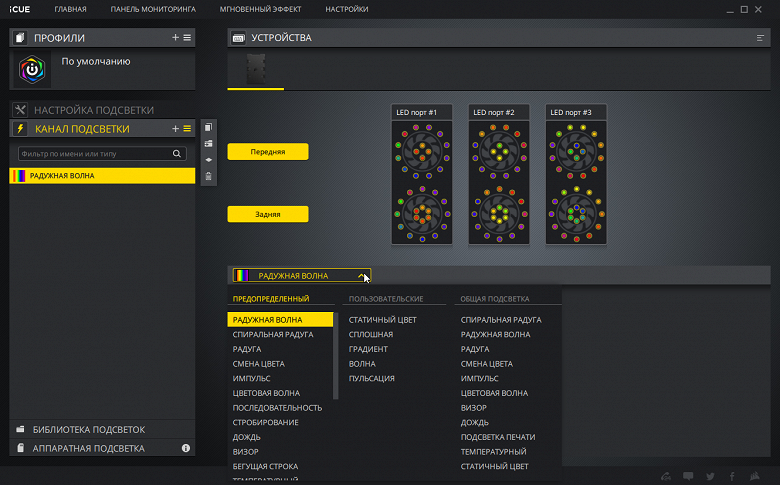Open the Twitter icon in the bottom bar
This screenshot has width=780, height=485.
[x=710, y=476]
